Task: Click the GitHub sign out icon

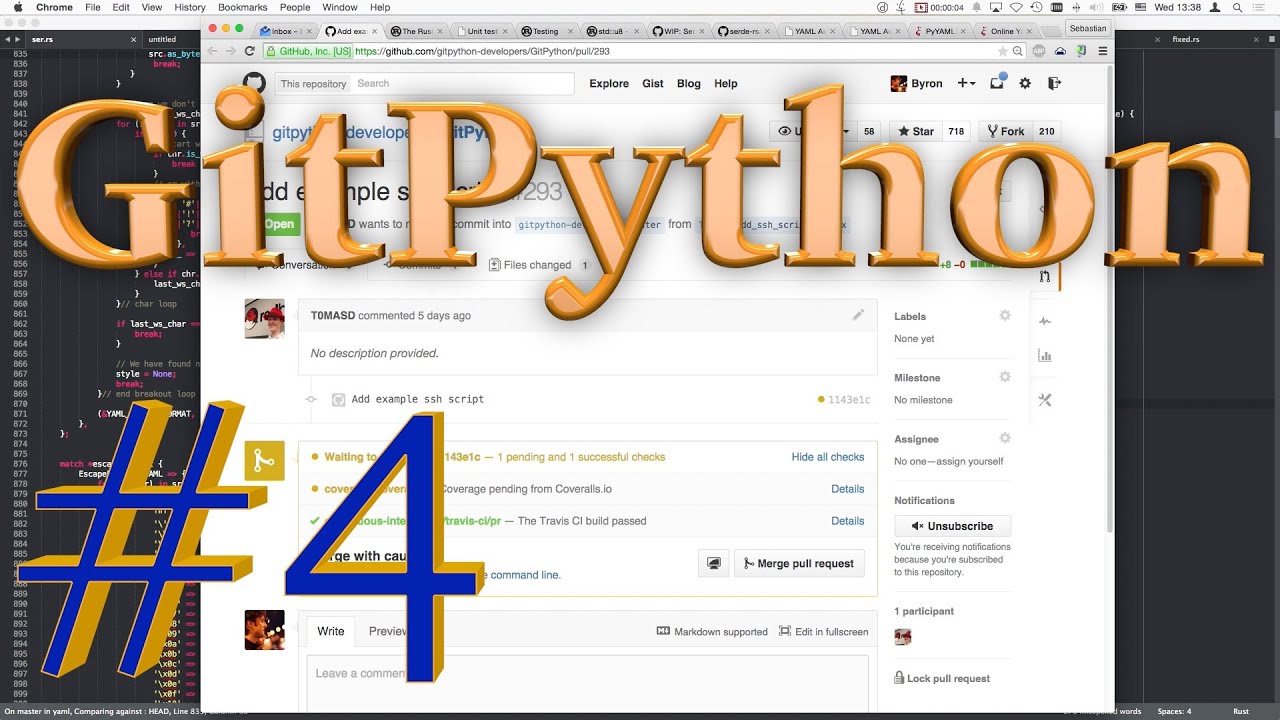Action: (x=1053, y=84)
